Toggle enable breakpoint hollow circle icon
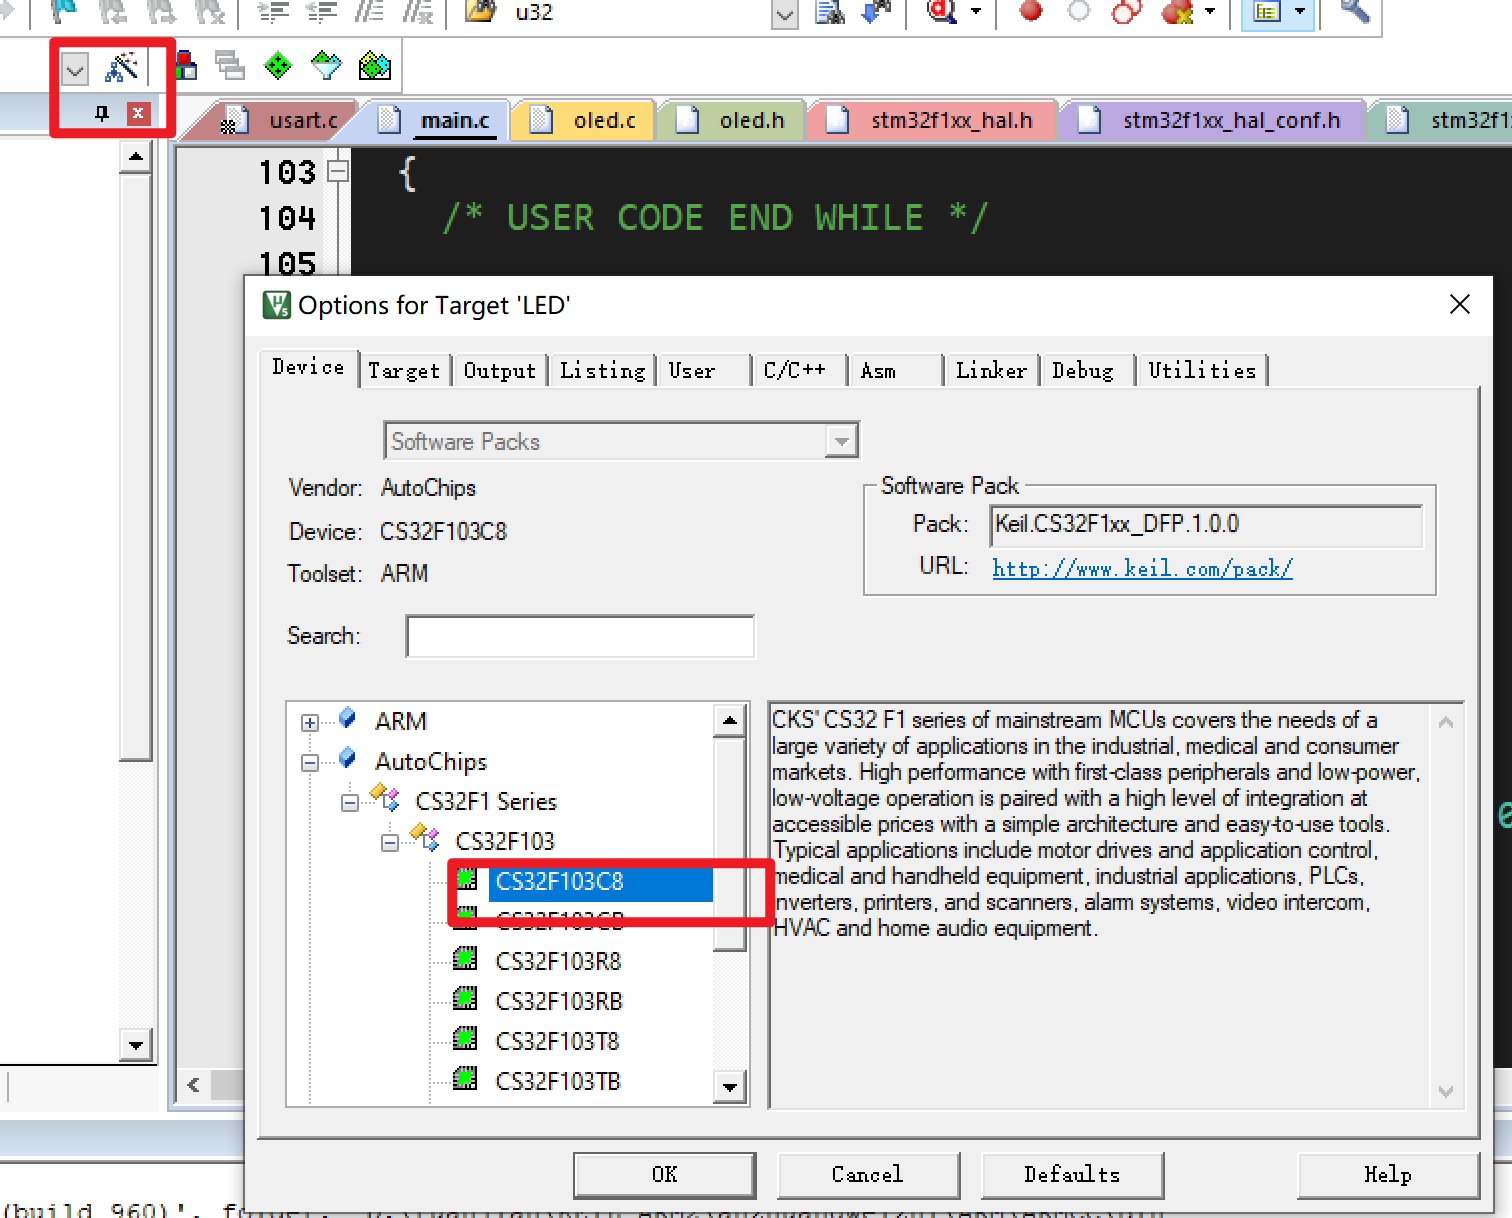This screenshot has width=1512, height=1218. (x=1079, y=11)
